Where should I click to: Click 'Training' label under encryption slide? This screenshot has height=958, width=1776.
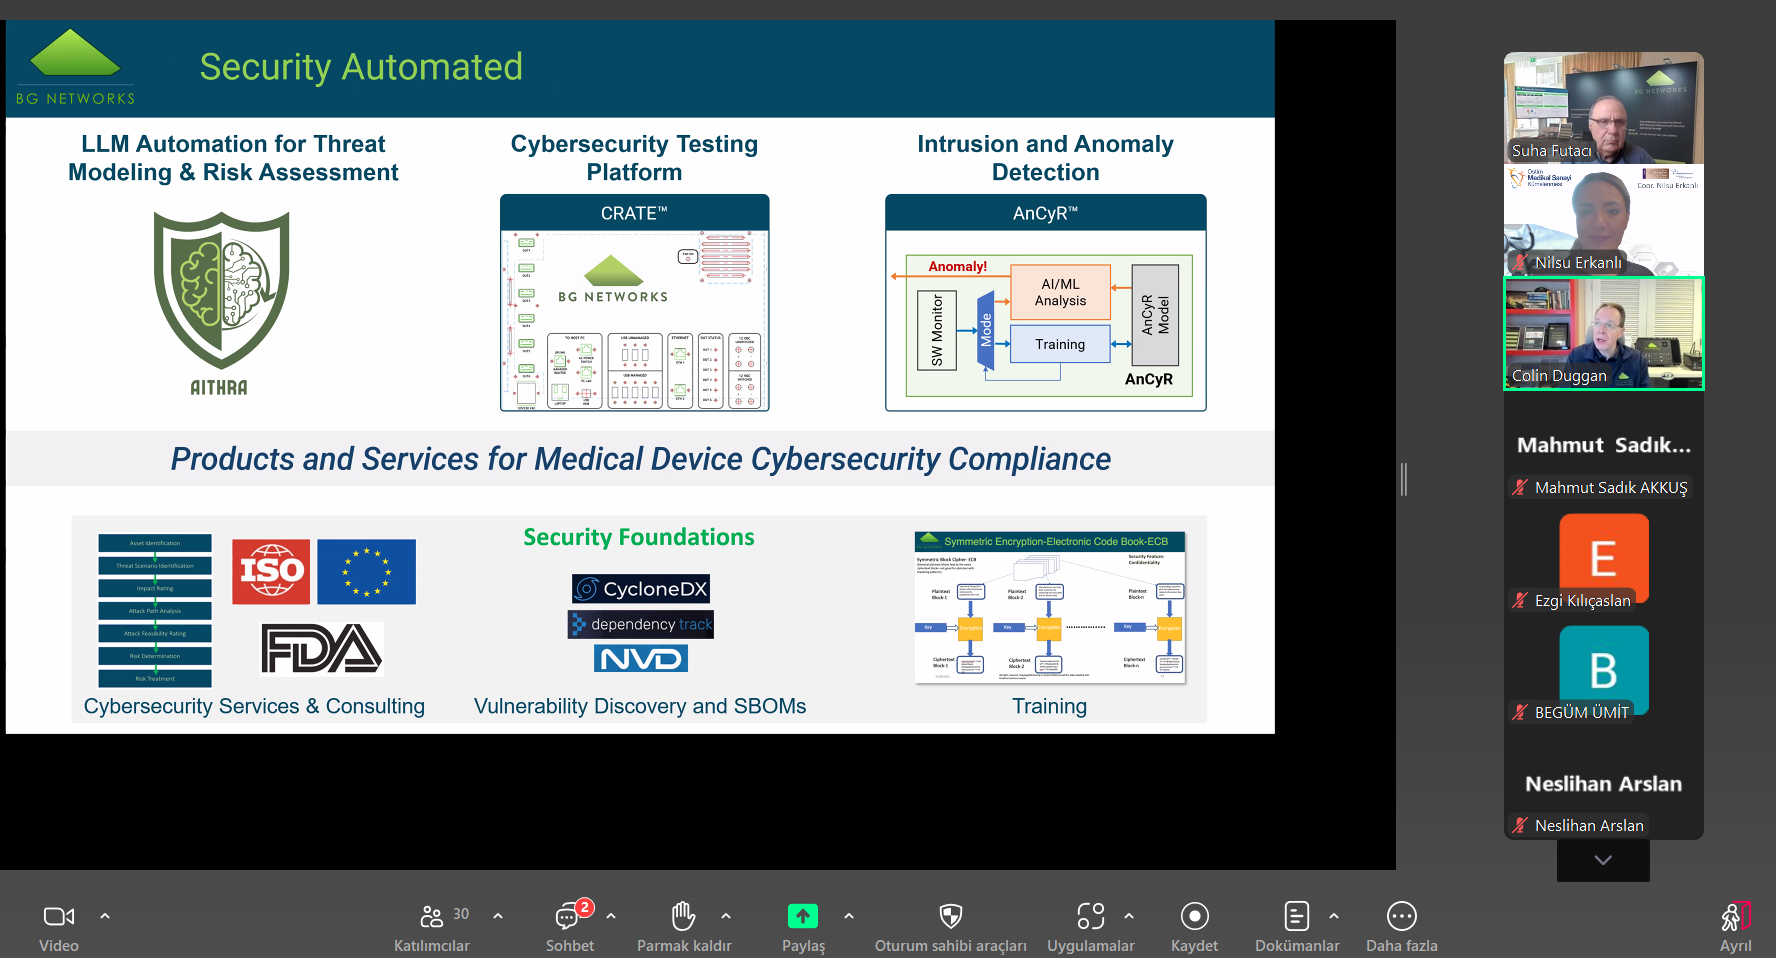[1050, 706]
